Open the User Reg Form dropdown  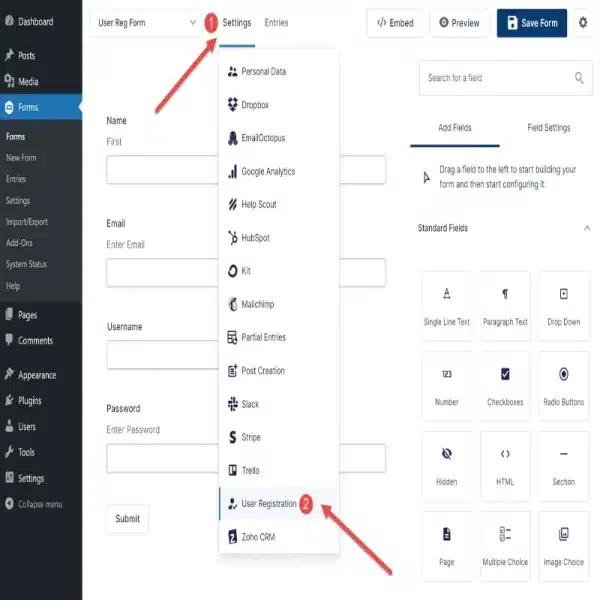146,23
